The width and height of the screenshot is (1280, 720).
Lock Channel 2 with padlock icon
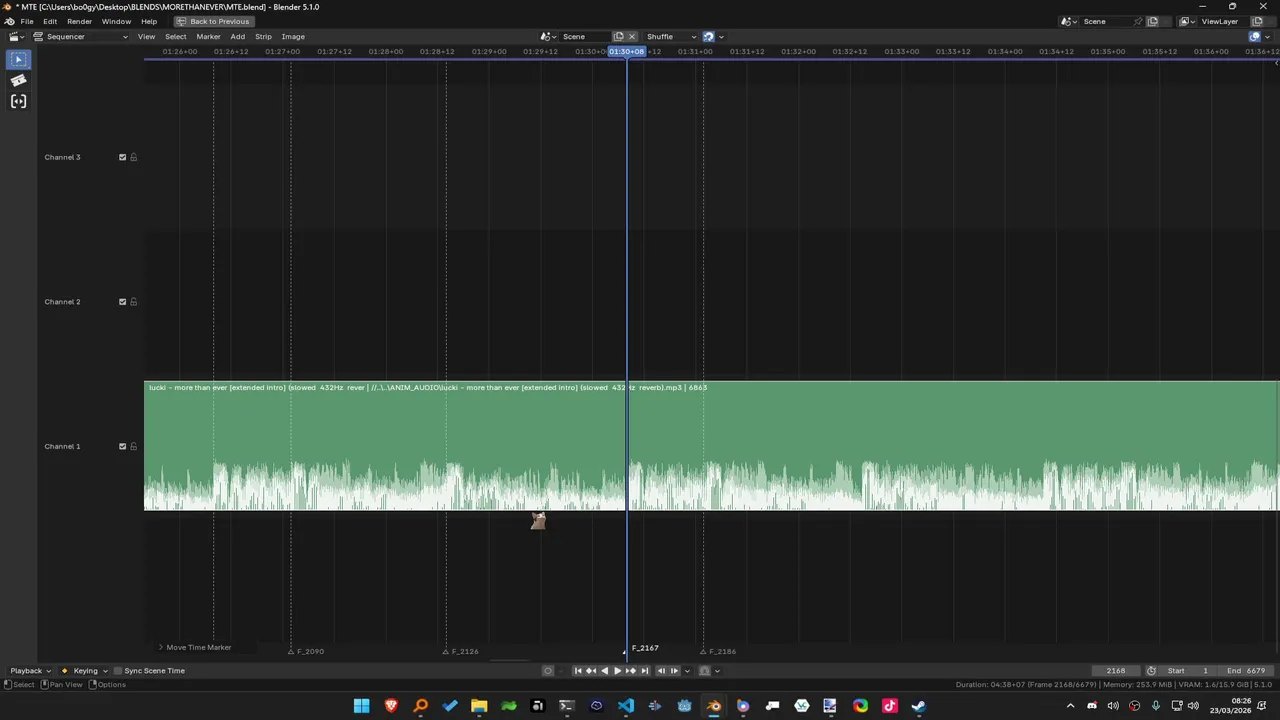click(133, 302)
